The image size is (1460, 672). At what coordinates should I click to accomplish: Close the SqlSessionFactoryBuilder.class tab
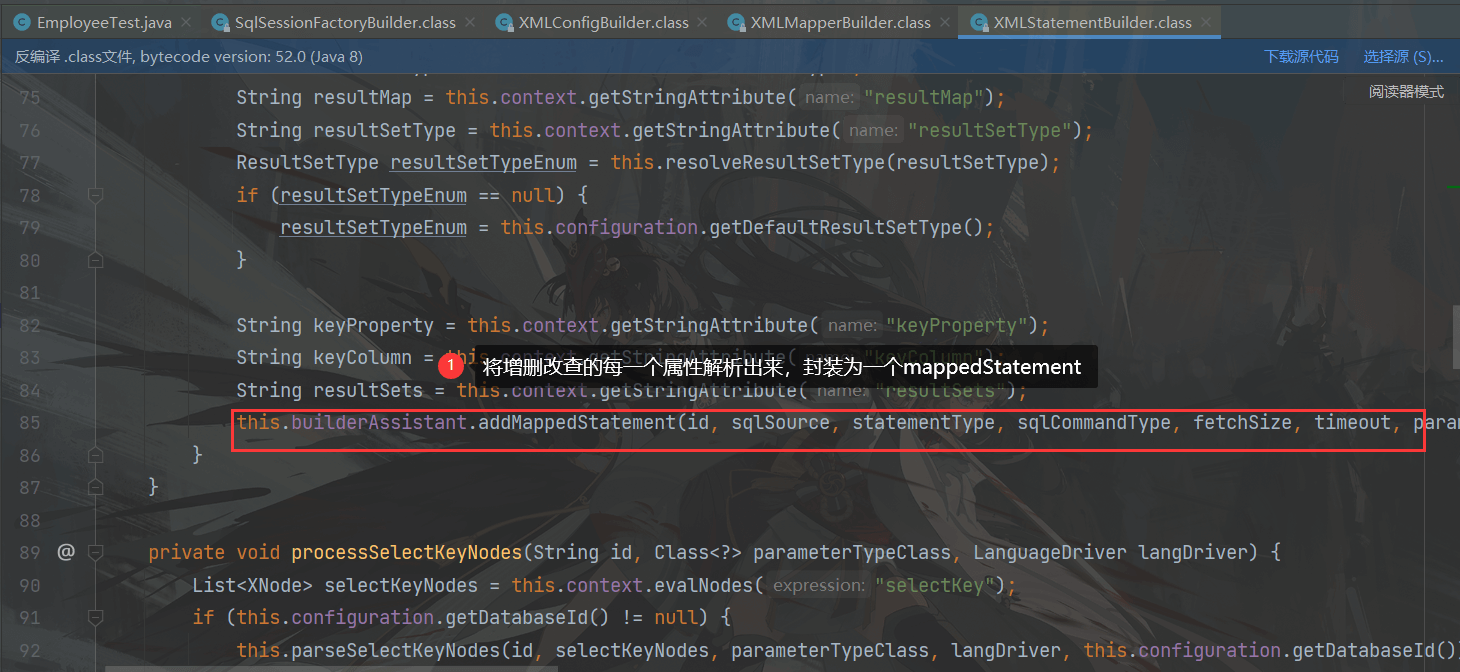472,22
